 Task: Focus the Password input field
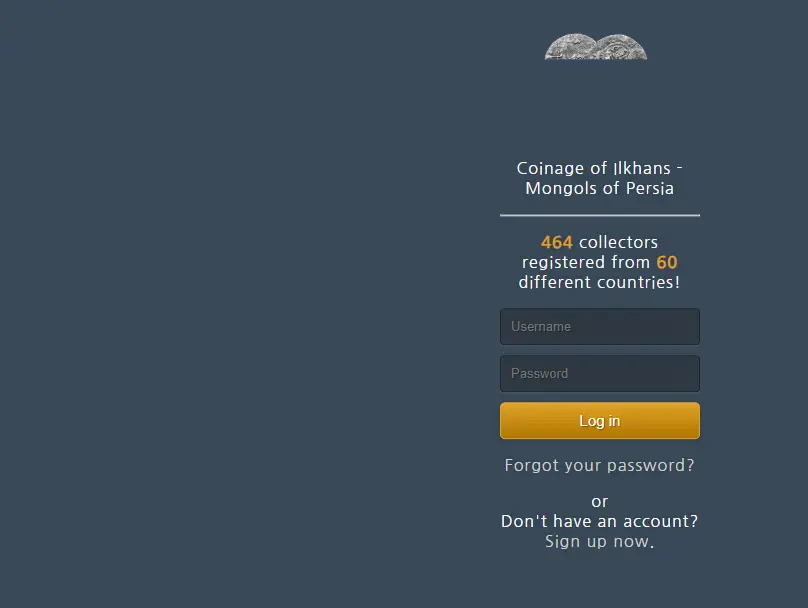coord(600,374)
